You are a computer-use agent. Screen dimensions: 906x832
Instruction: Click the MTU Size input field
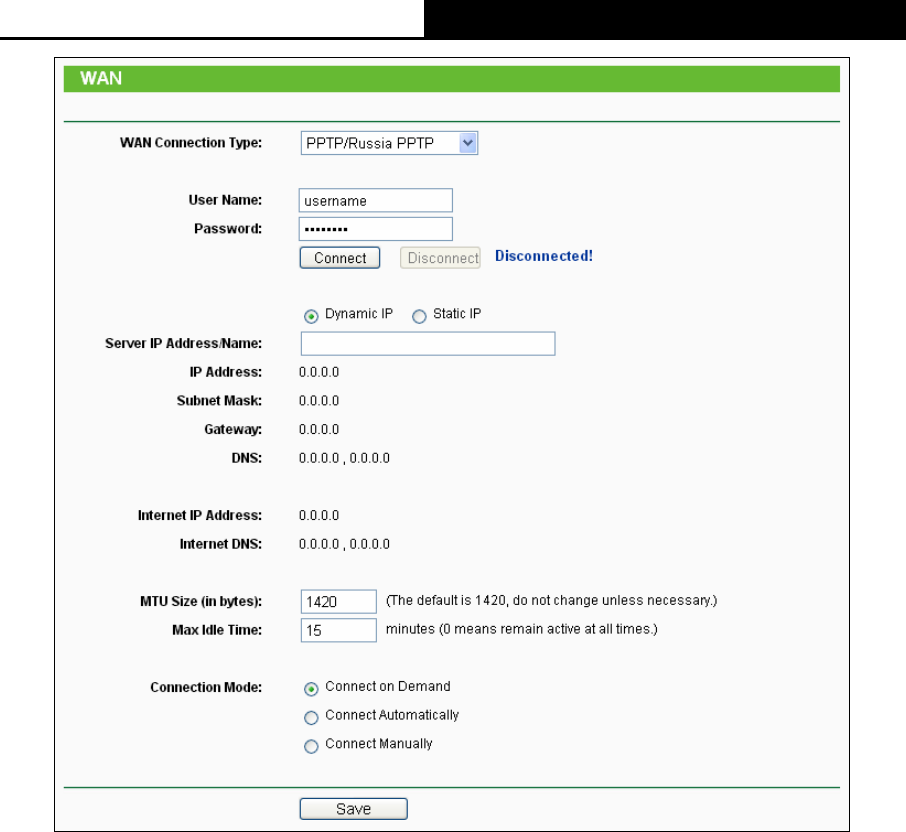[339, 601]
